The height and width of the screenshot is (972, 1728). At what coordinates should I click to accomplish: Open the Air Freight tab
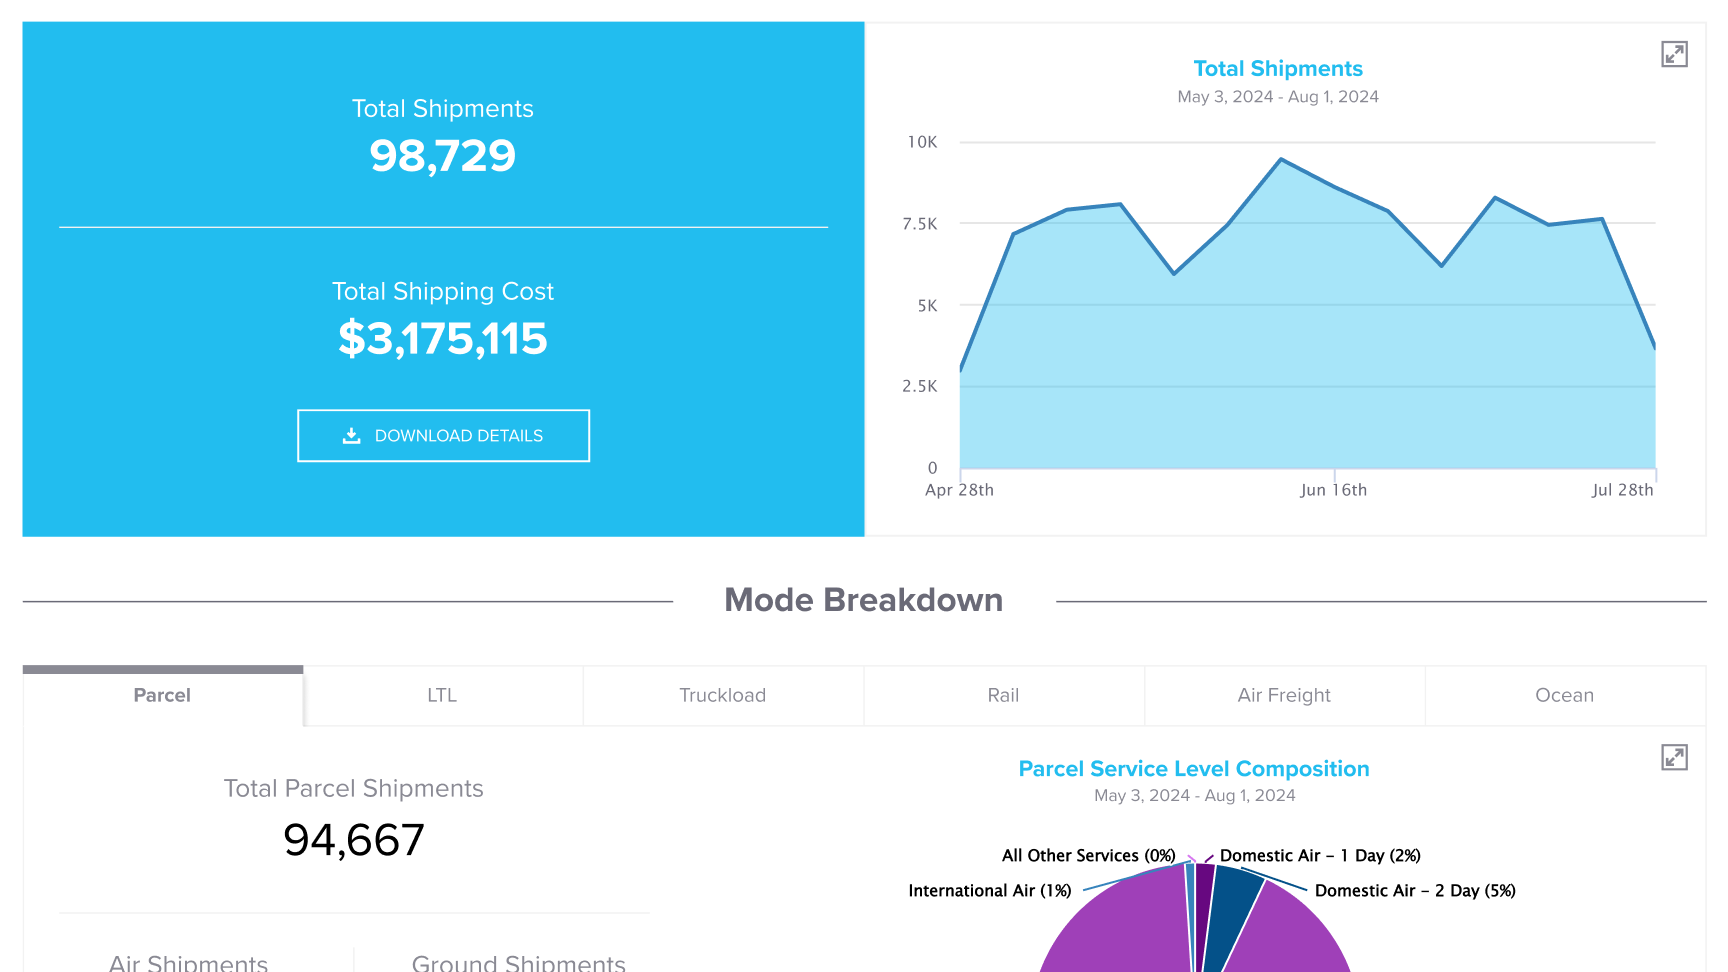coord(1284,695)
